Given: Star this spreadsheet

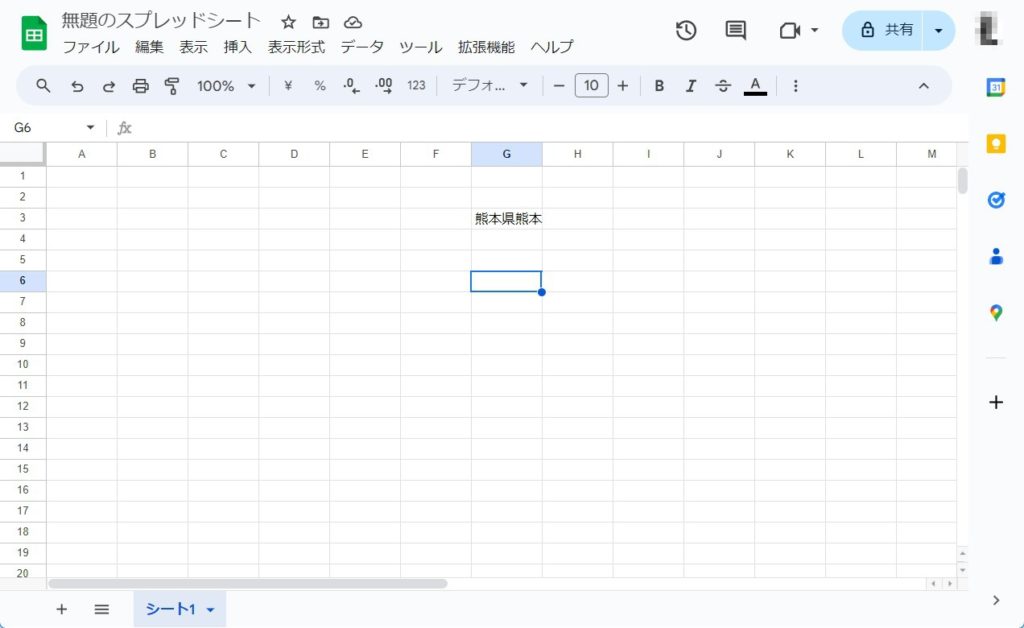Looking at the screenshot, I should click(288, 22).
